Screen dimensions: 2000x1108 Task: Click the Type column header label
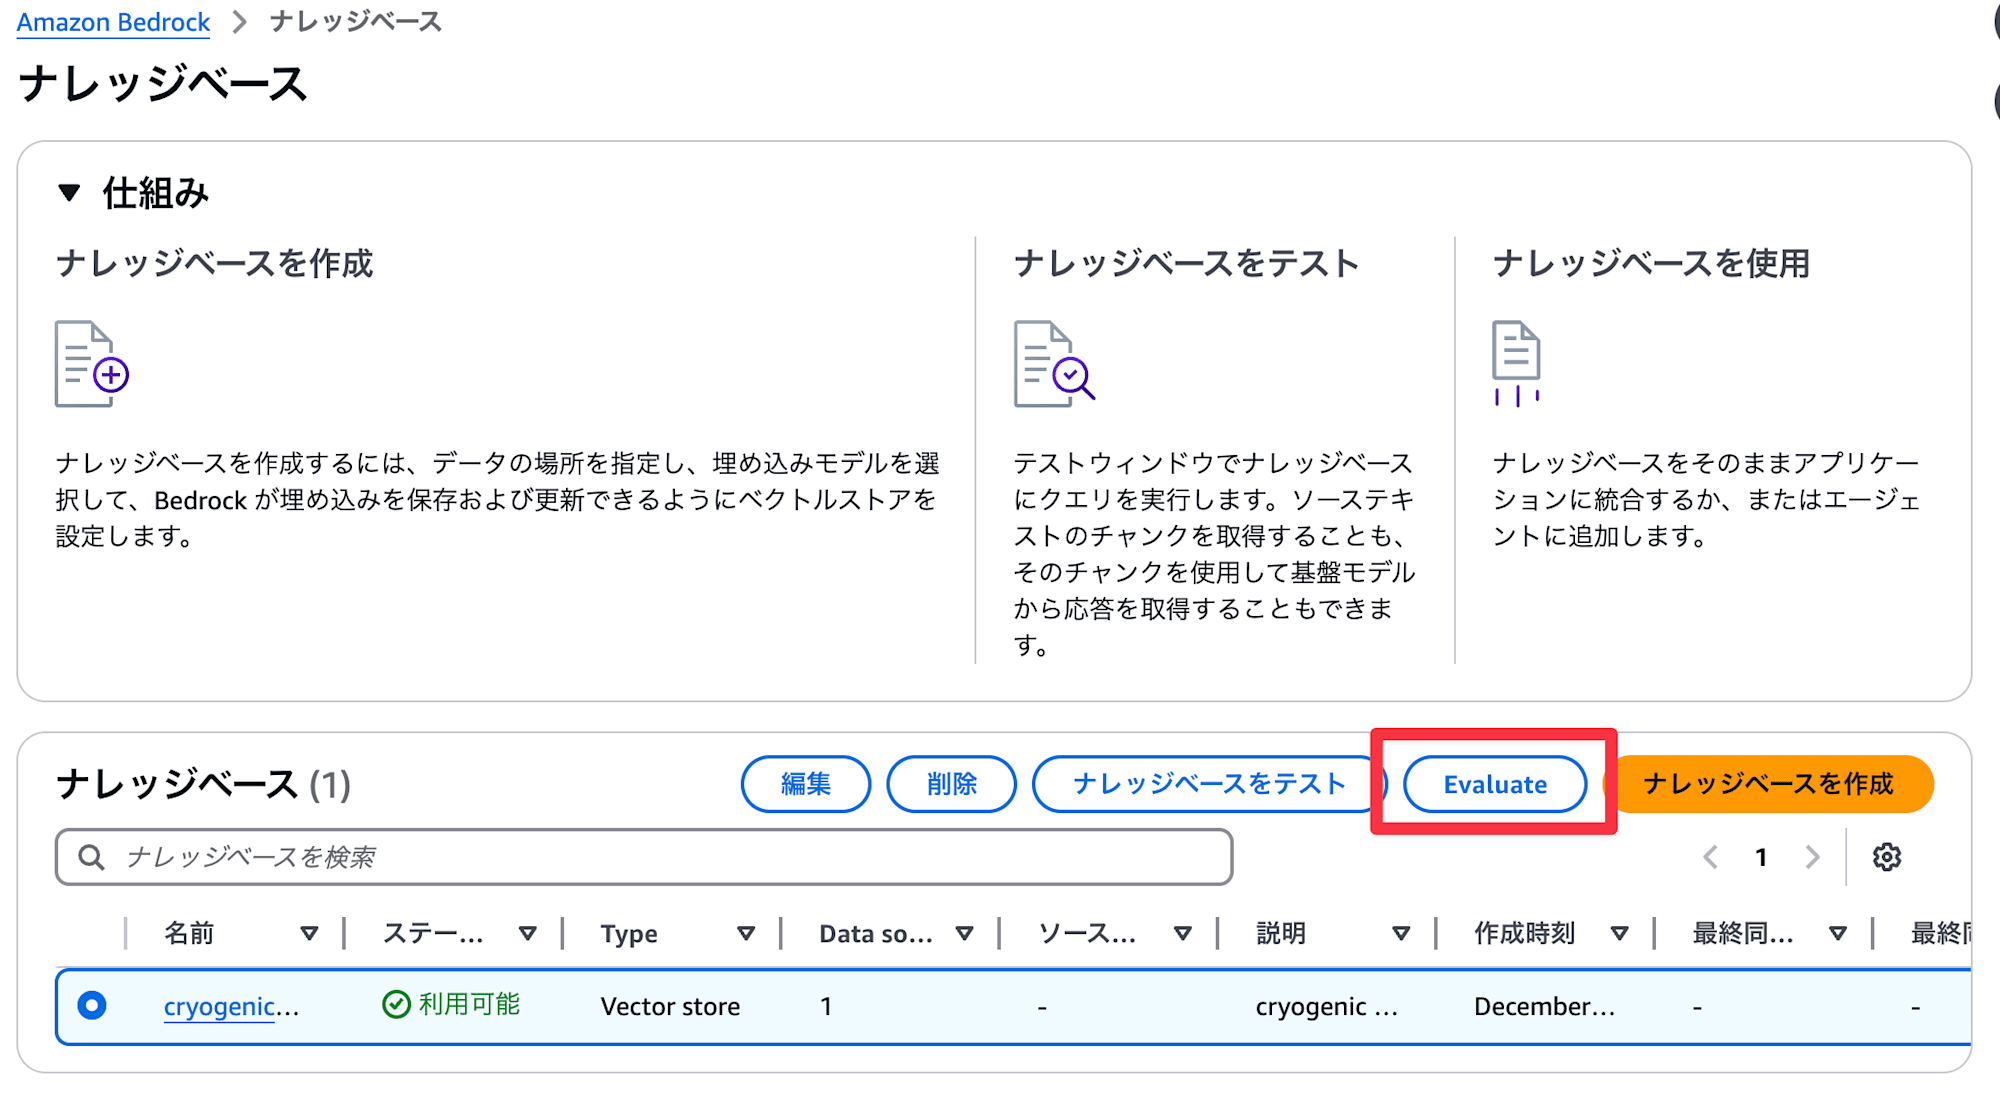(x=629, y=934)
